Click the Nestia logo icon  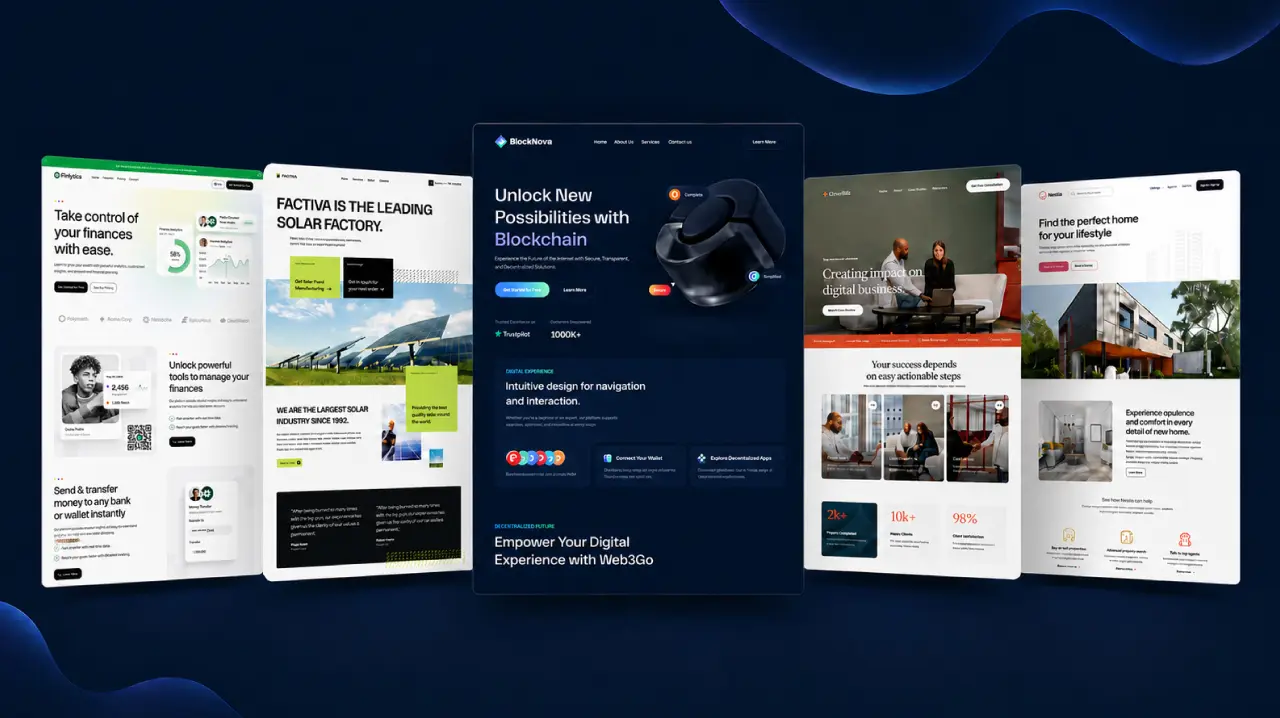click(x=1042, y=194)
